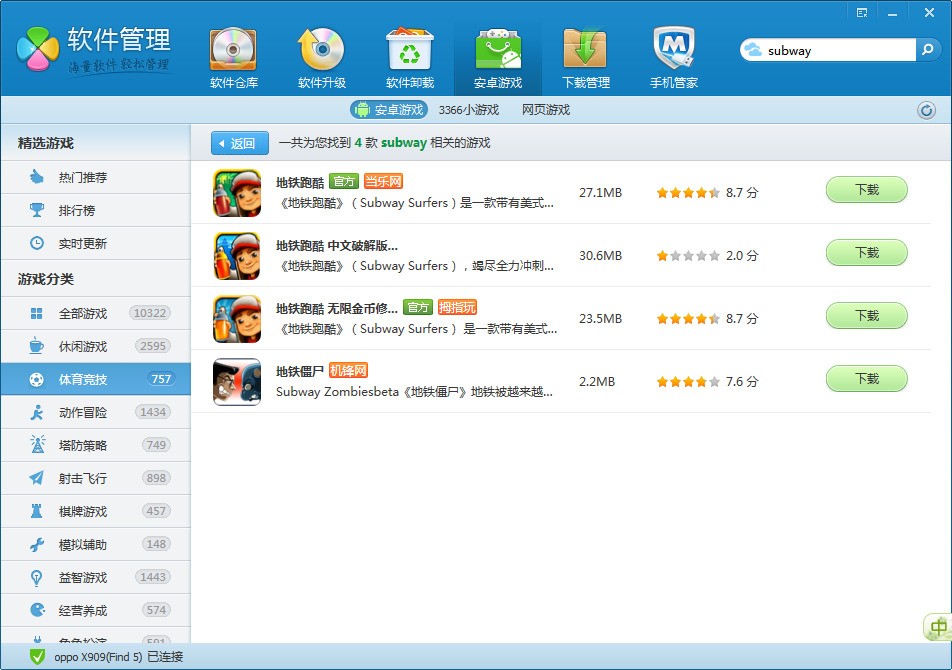Image resolution: width=952 pixels, height=670 pixels.
Task: Click the 2.0 分 star rating
Action: 707,255
